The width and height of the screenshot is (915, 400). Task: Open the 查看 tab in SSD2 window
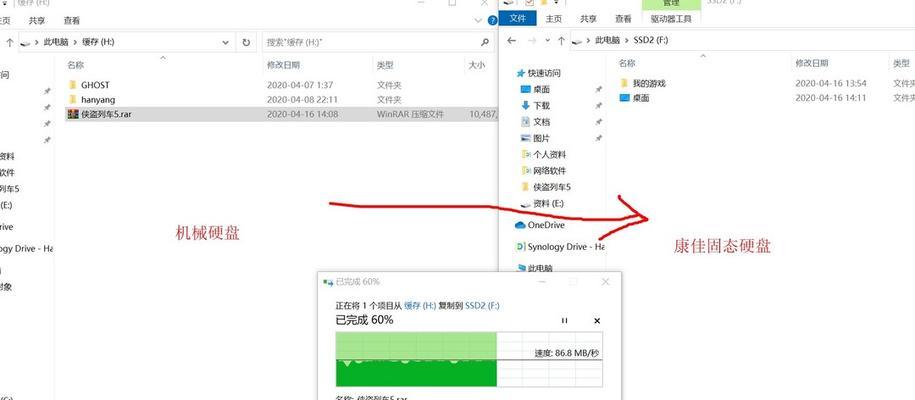pyautogui.click(x=623, y=19)
